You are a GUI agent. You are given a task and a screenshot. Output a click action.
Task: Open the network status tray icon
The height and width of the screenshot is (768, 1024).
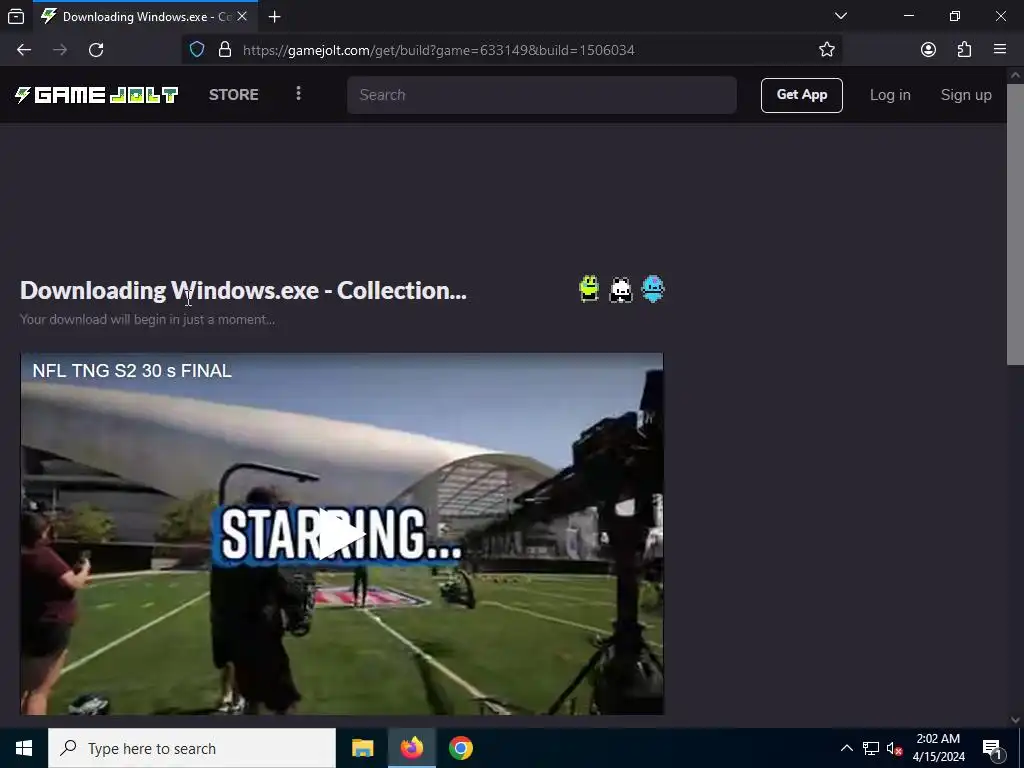(x=871, y=748)
